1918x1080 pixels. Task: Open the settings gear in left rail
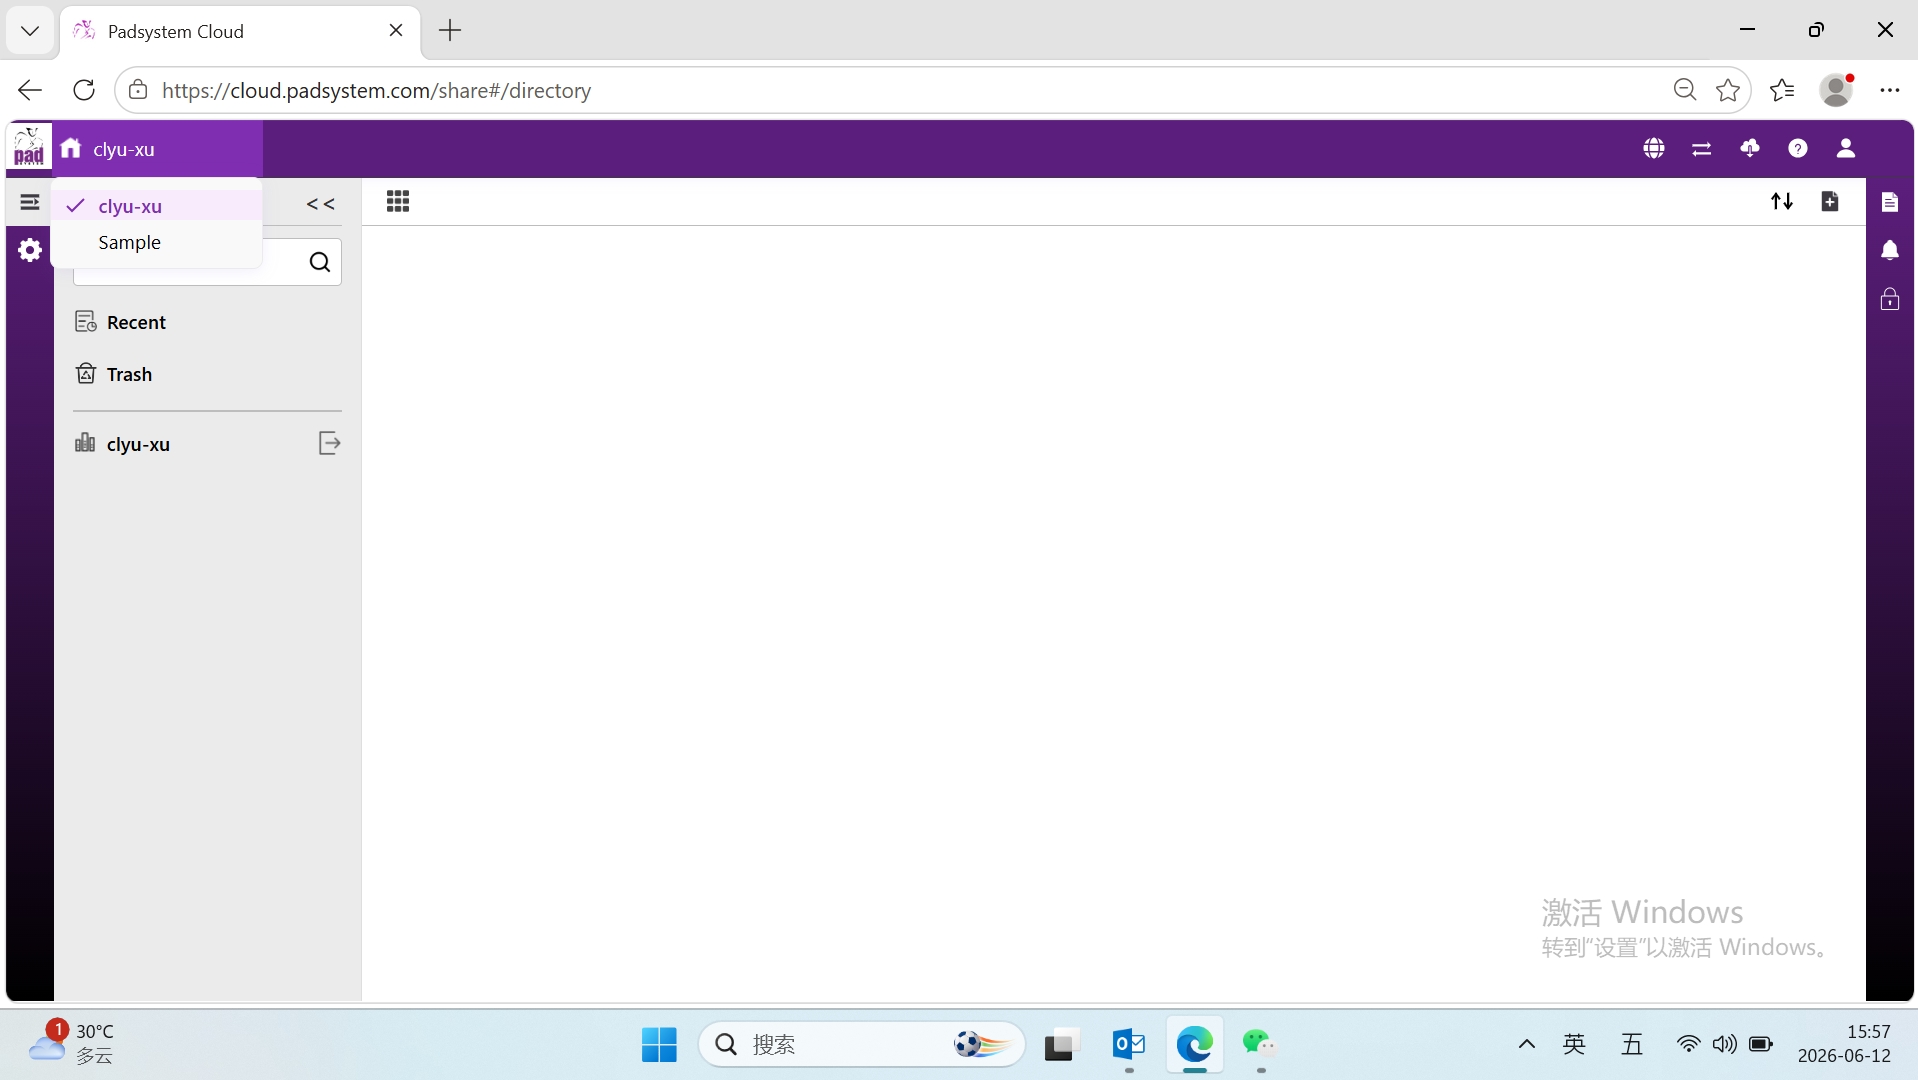[x=30, y=250]
